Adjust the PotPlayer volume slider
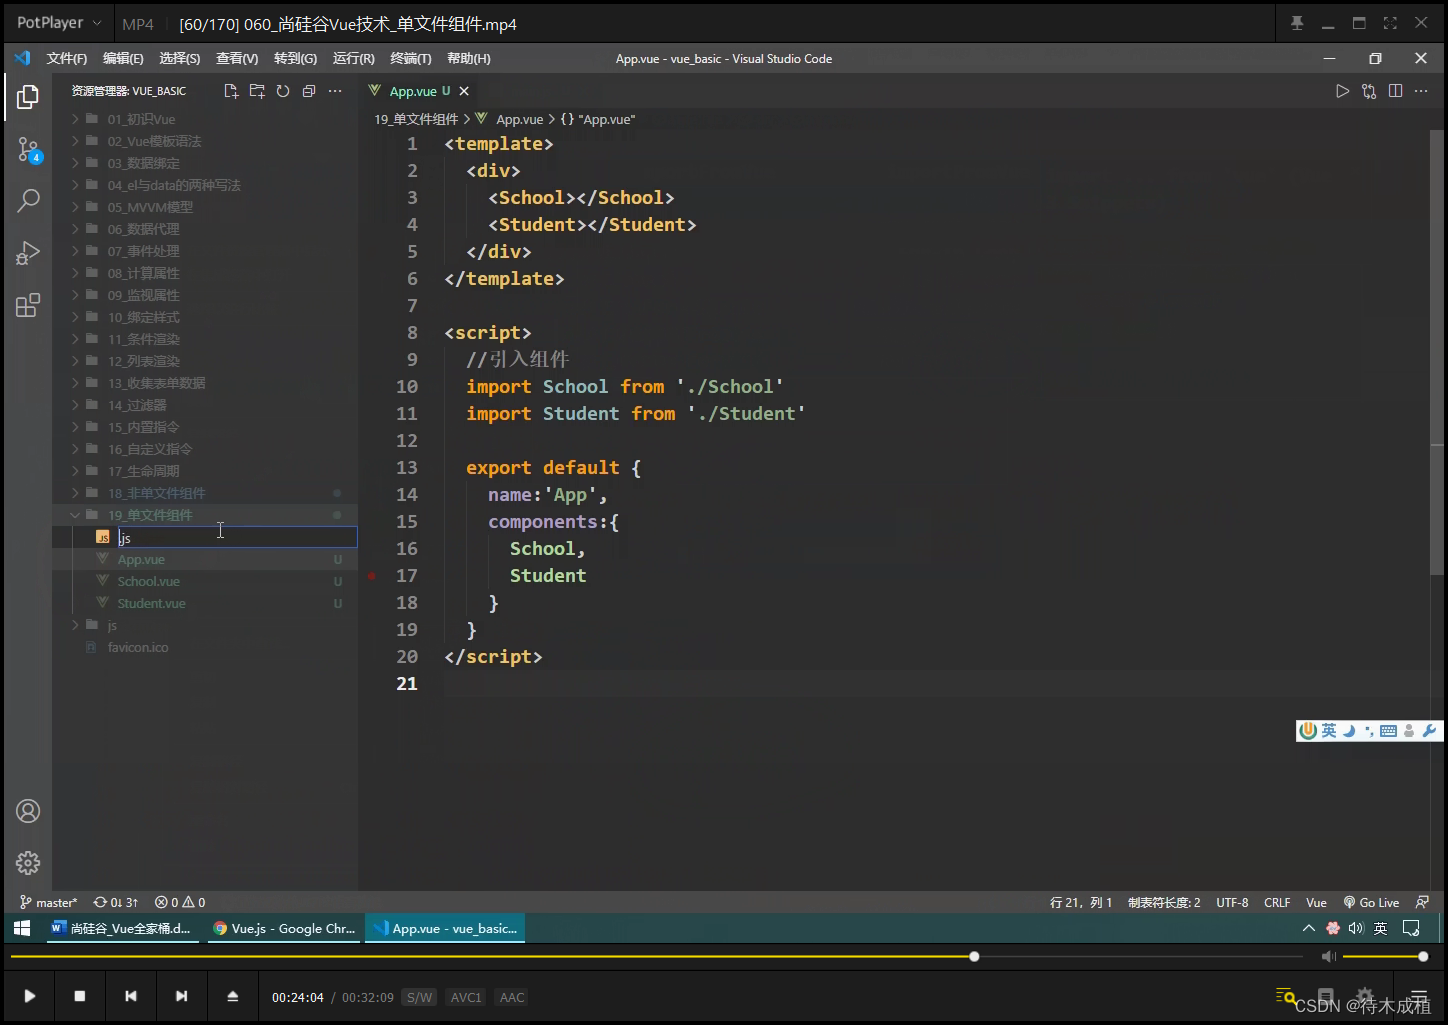This screenshot has height=1025, width=1448. (x=1385, y=957)
